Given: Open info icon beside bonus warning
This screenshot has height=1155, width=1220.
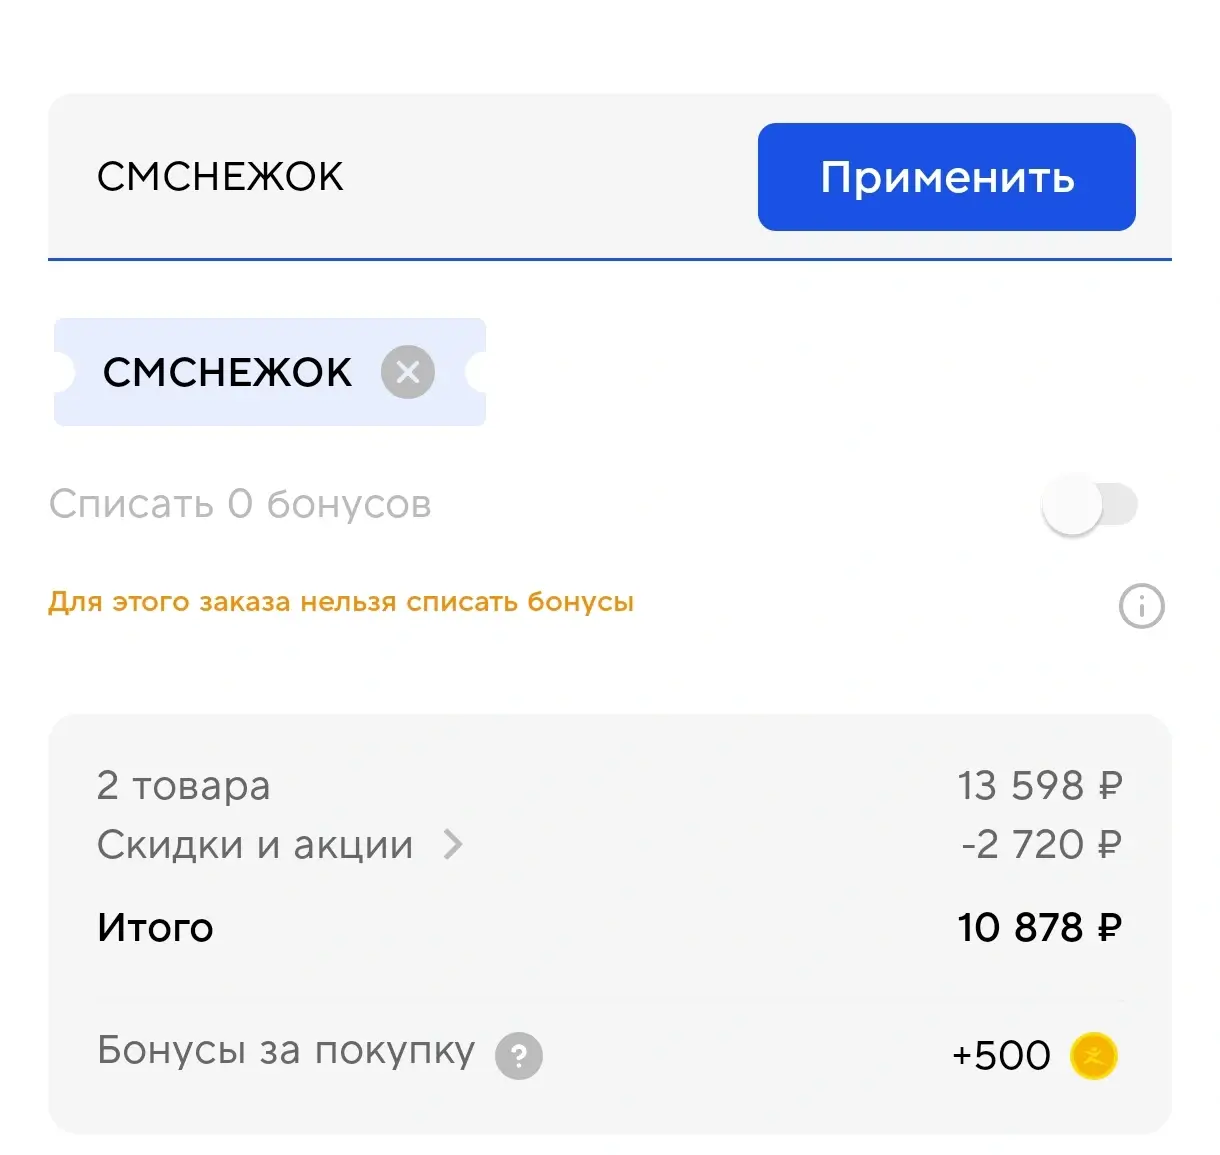Looking at the screenshot, I should click(x=1141, y=606).
